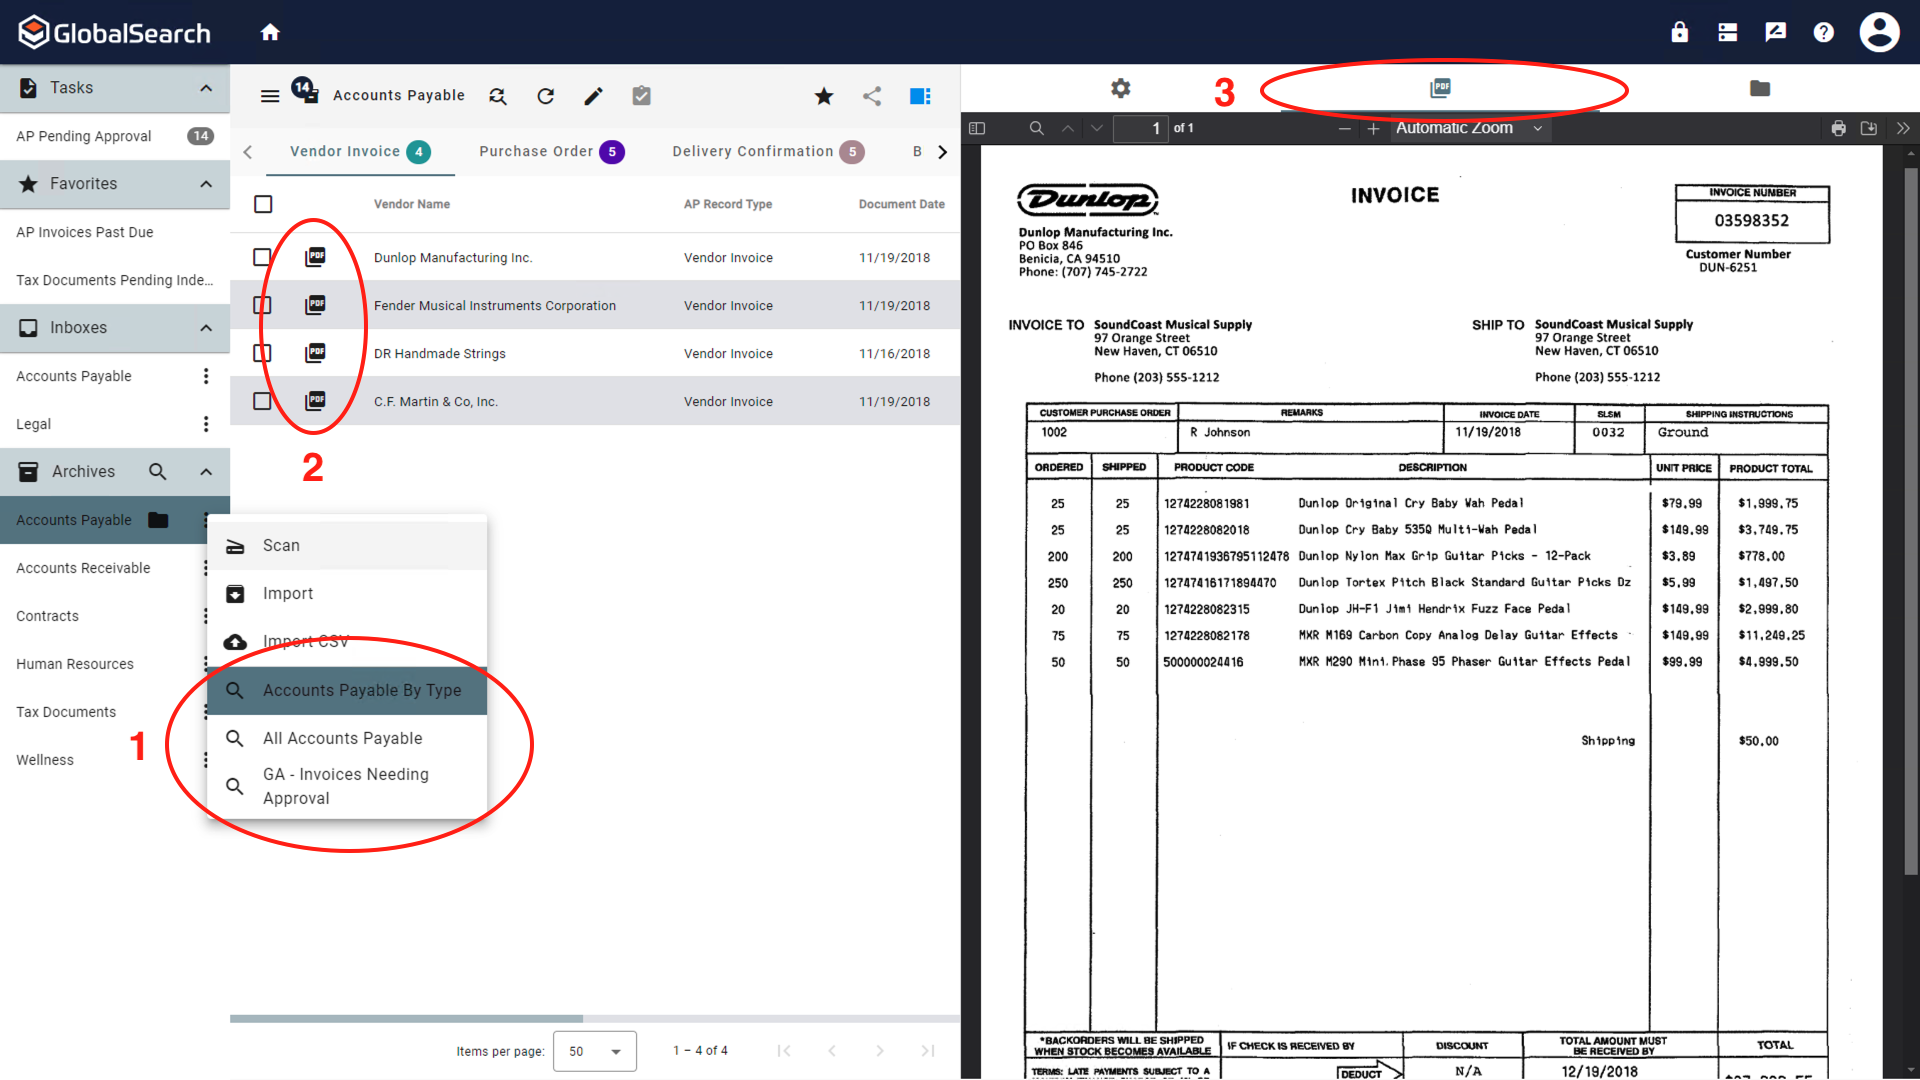Star the current search as a favorite
The width and height of the screenshot is (1920, 1080).
point(823,95)
